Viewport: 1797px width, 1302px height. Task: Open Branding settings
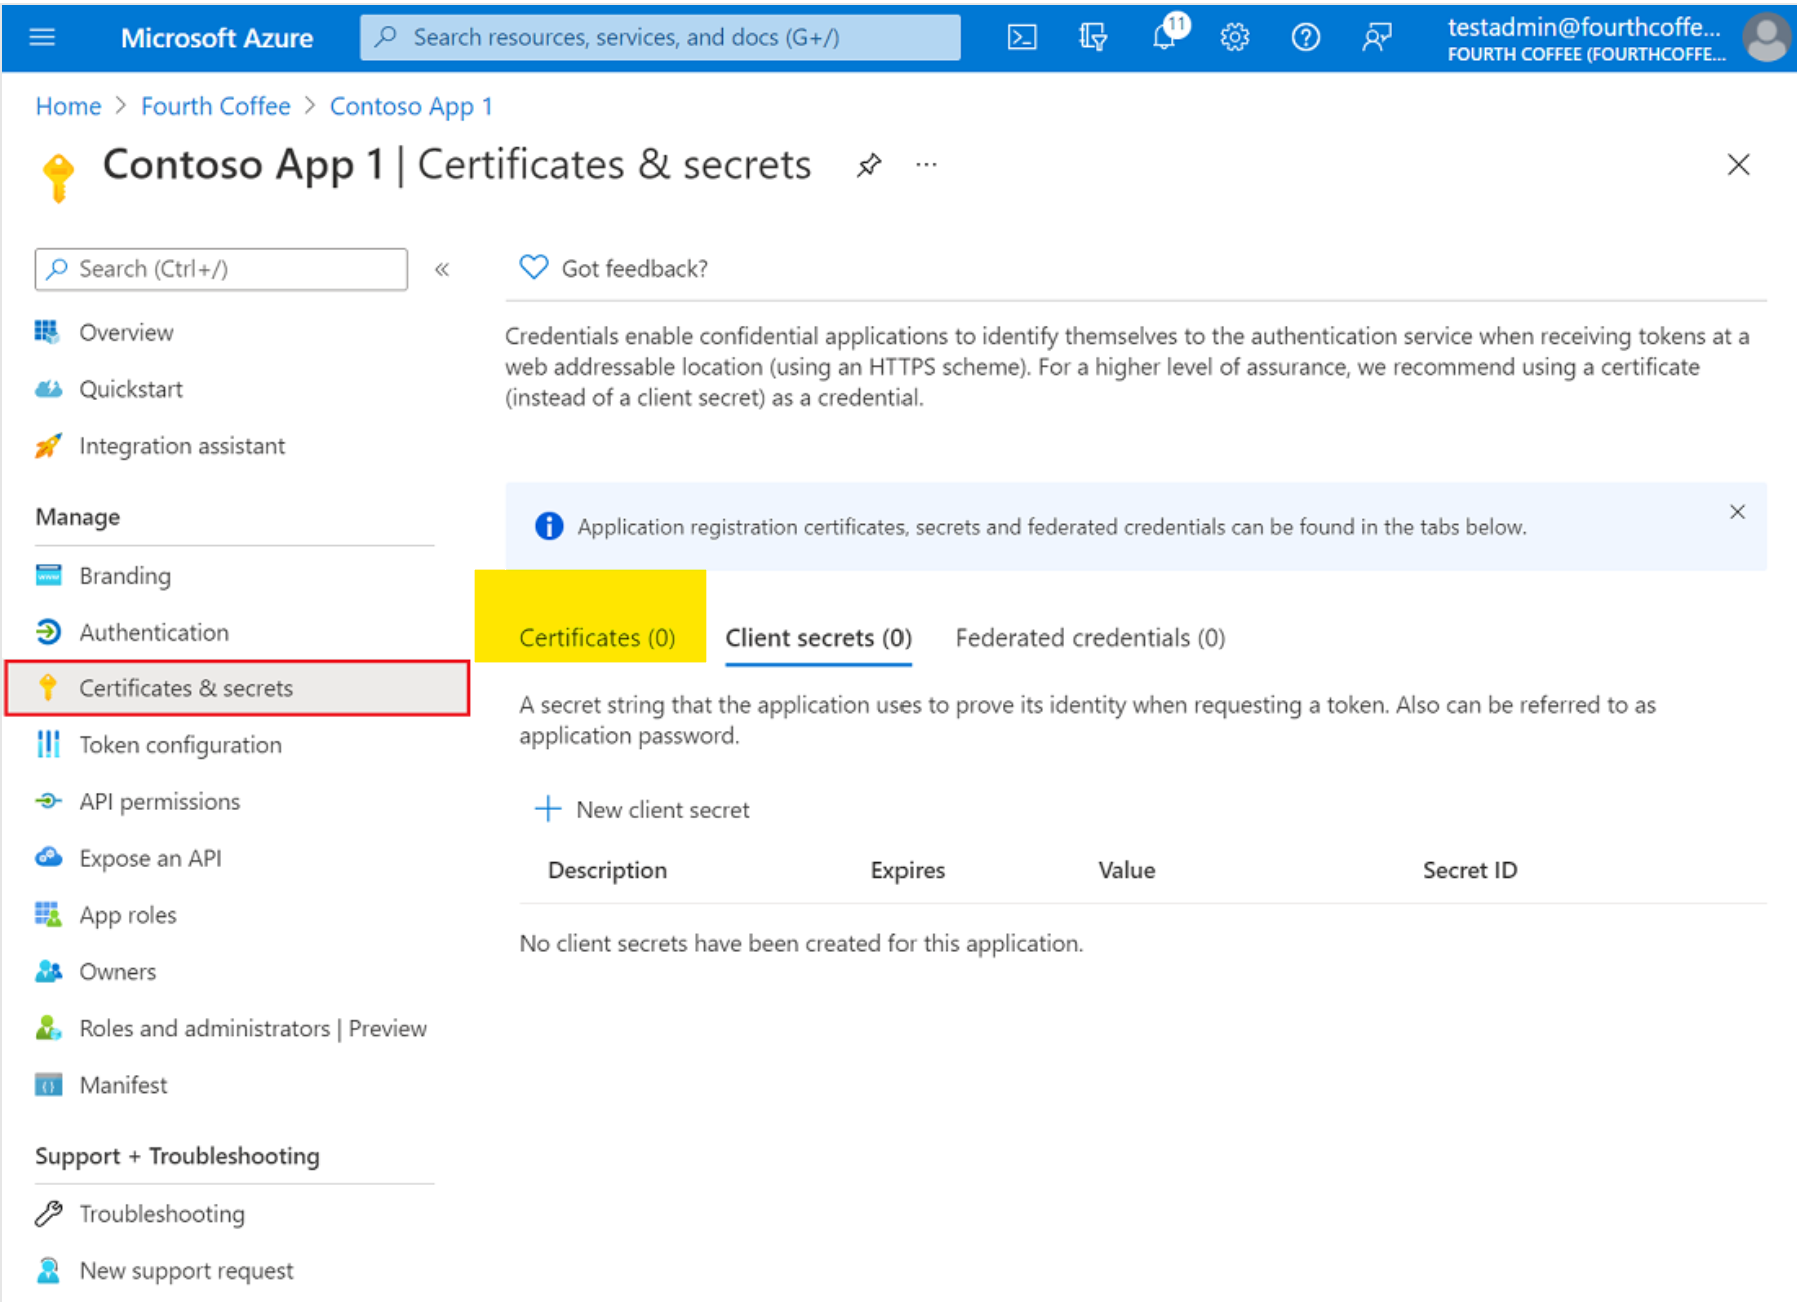click(125, 576)
